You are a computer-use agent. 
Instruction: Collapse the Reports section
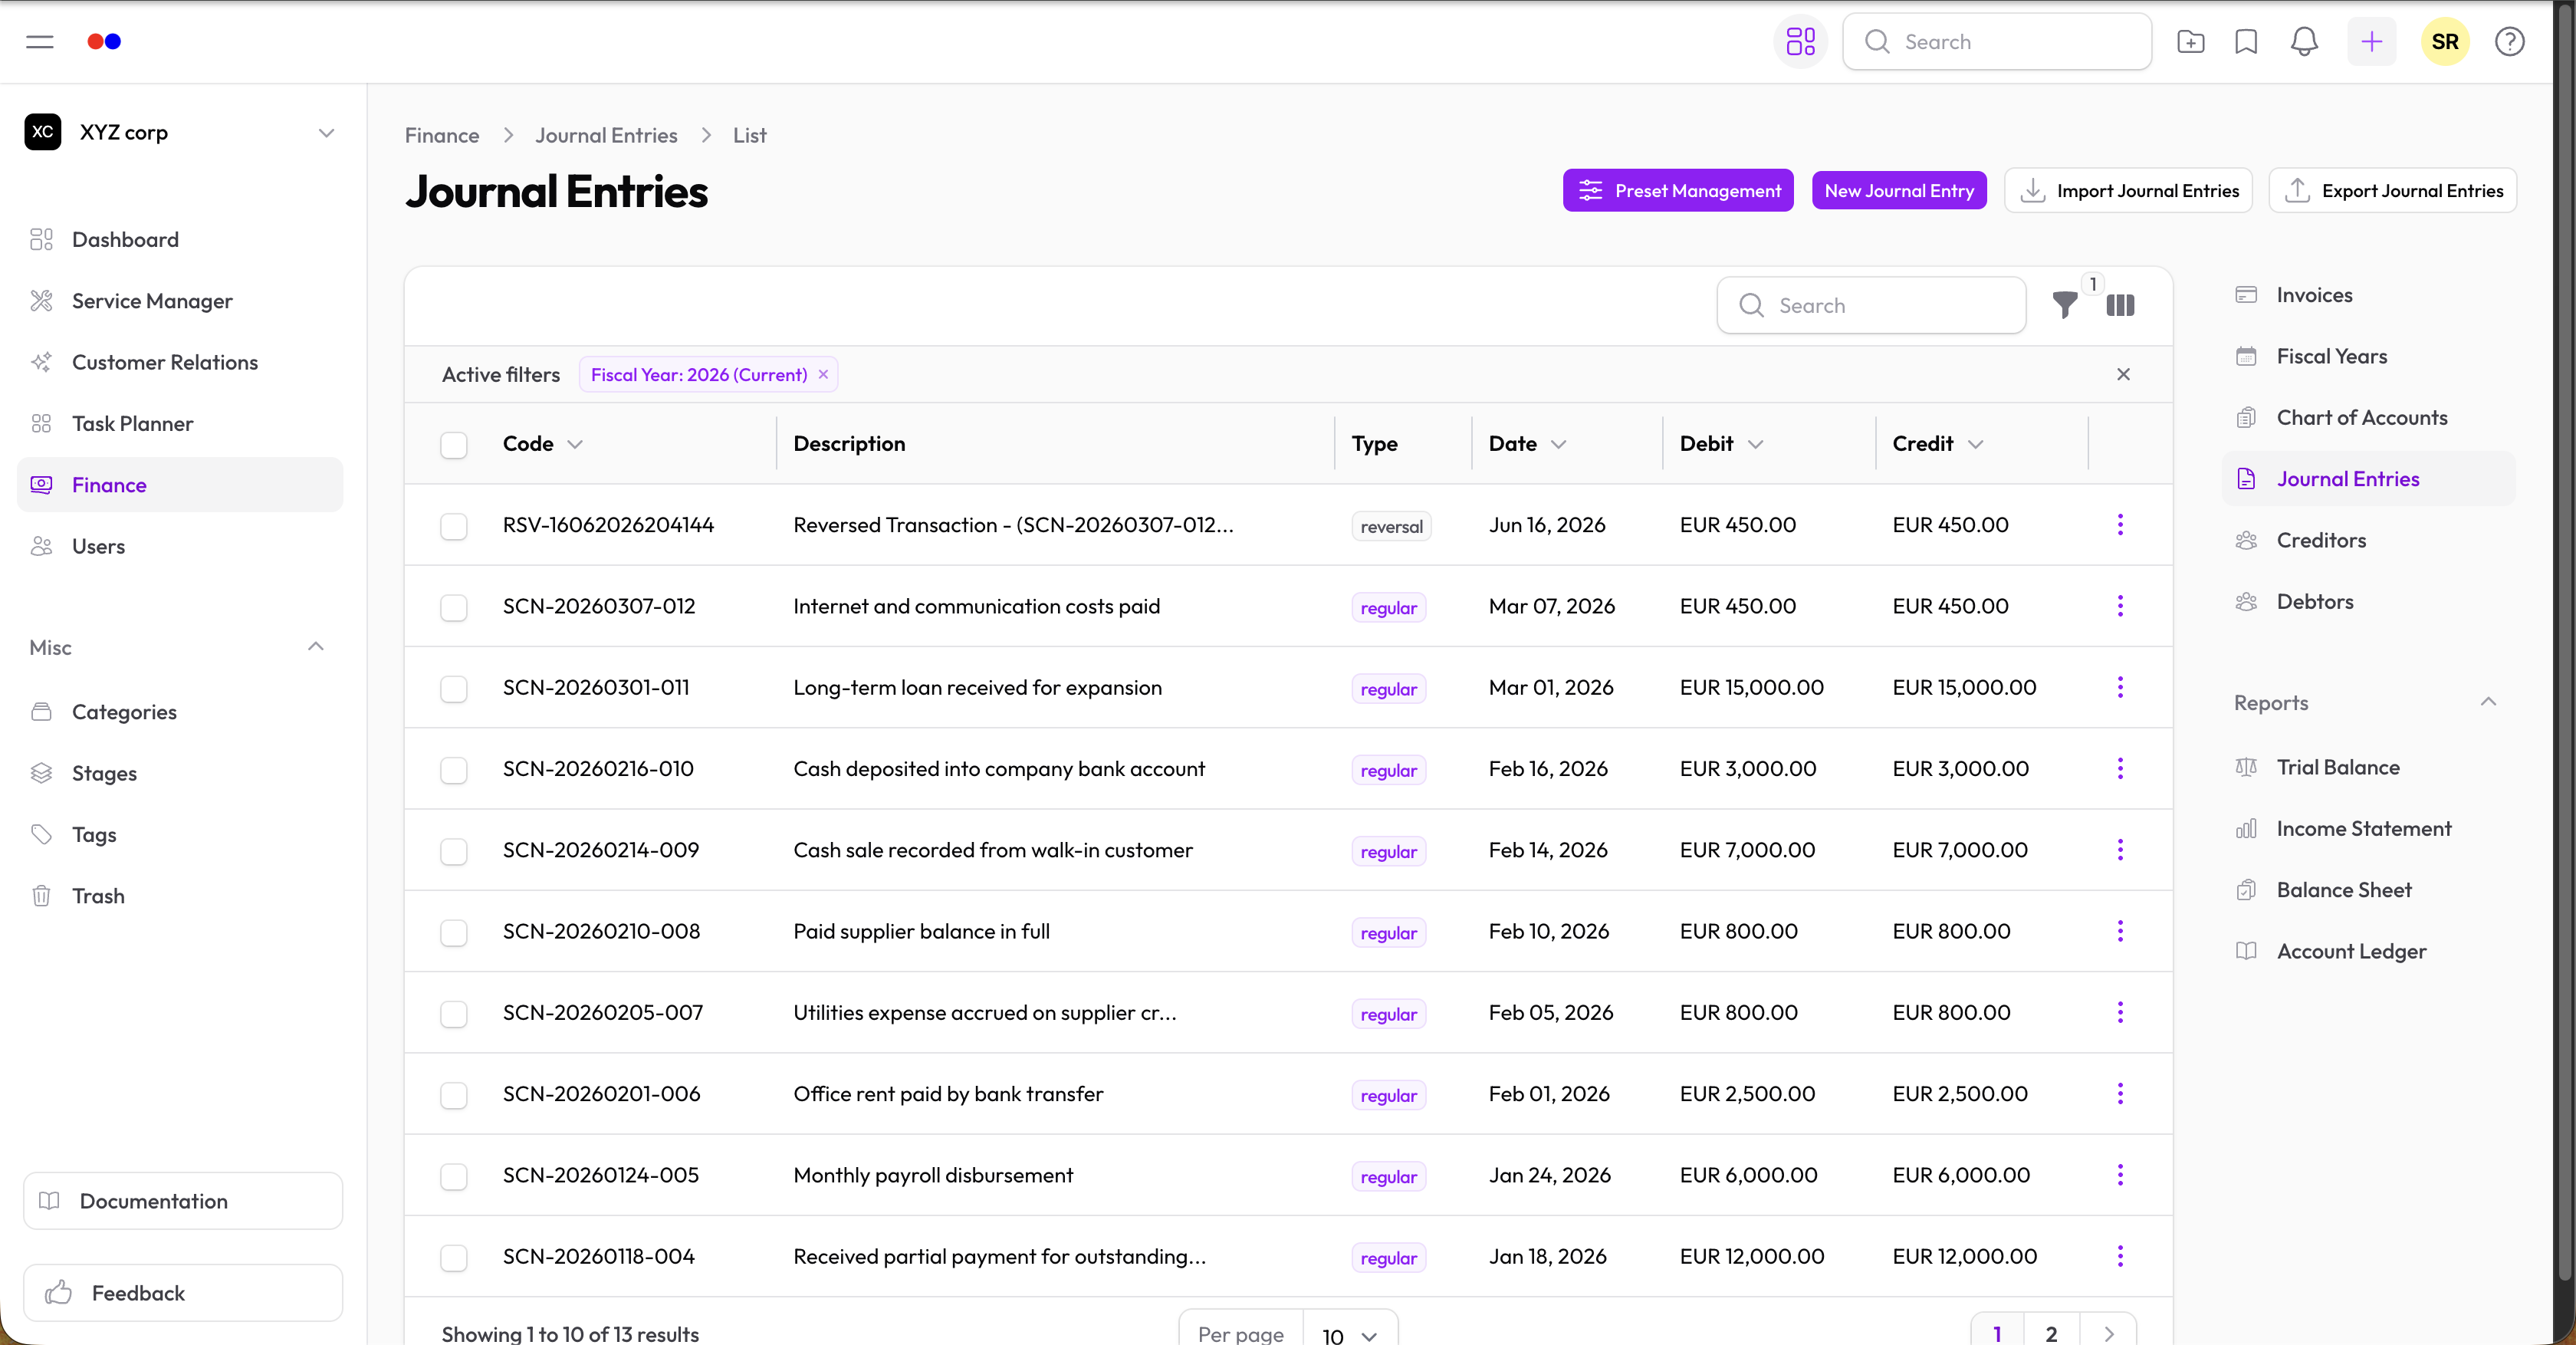(2488, 702)
